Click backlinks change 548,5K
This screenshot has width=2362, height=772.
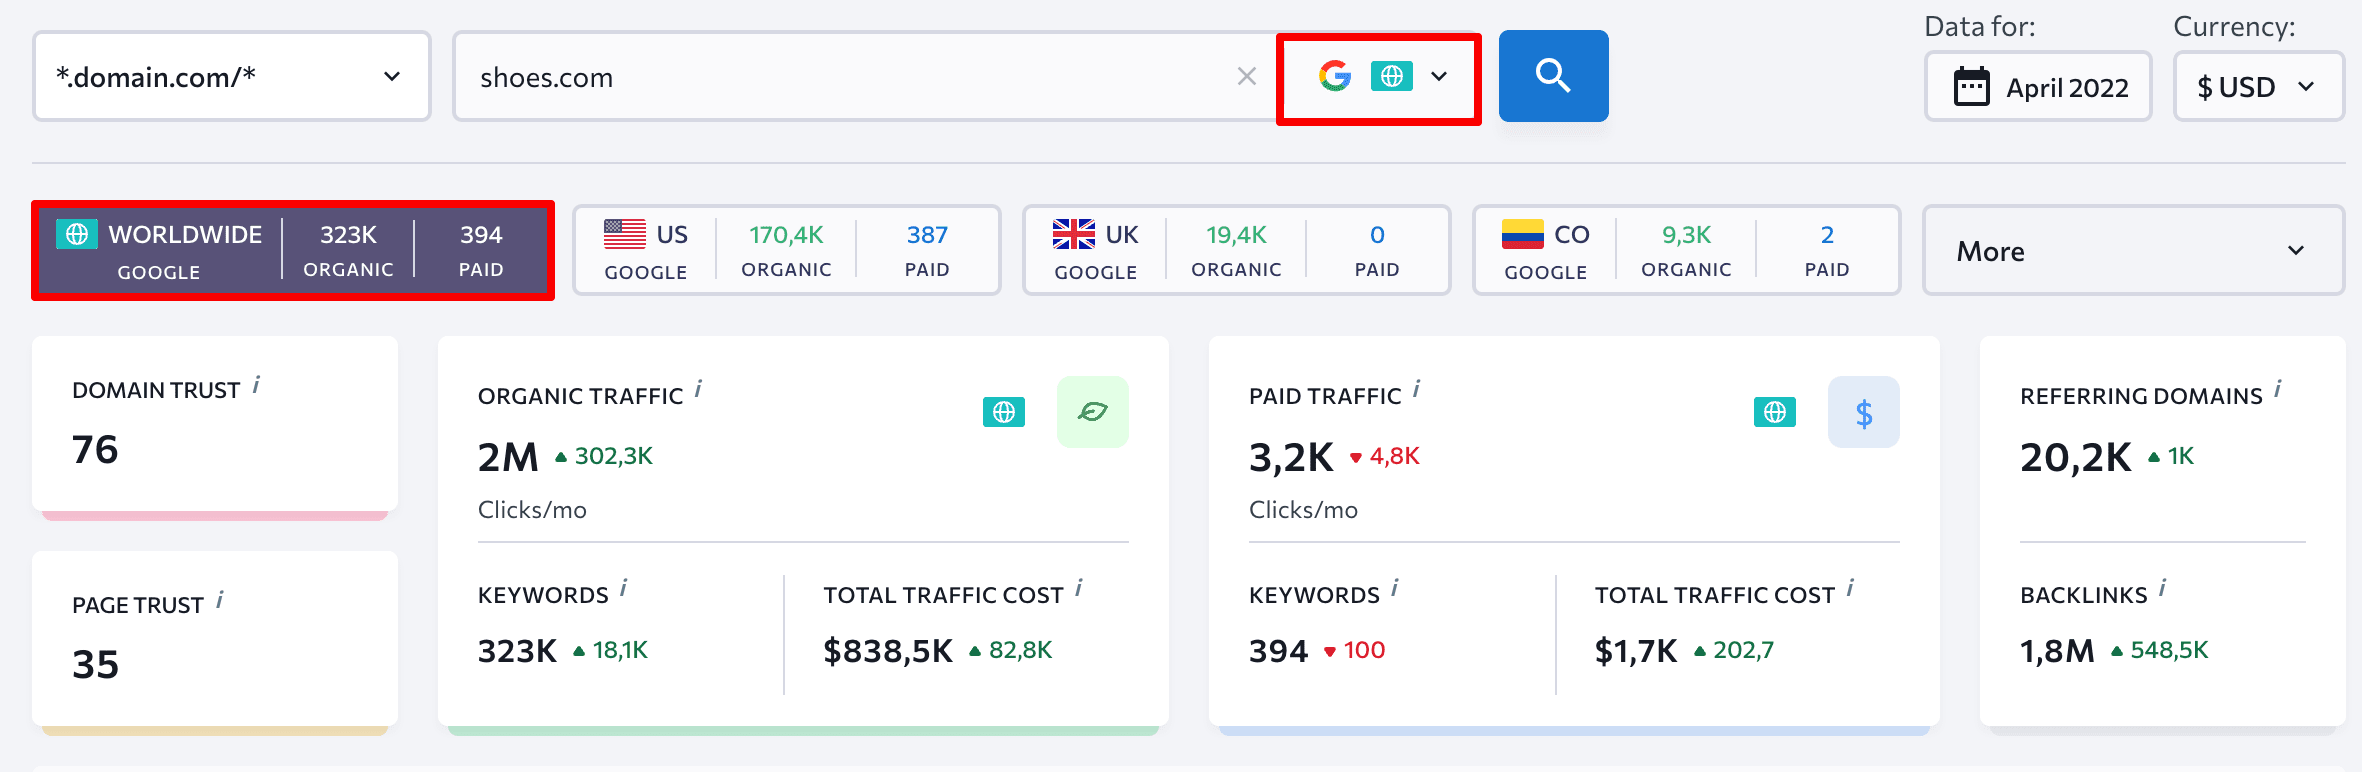tap(2169, 650)
